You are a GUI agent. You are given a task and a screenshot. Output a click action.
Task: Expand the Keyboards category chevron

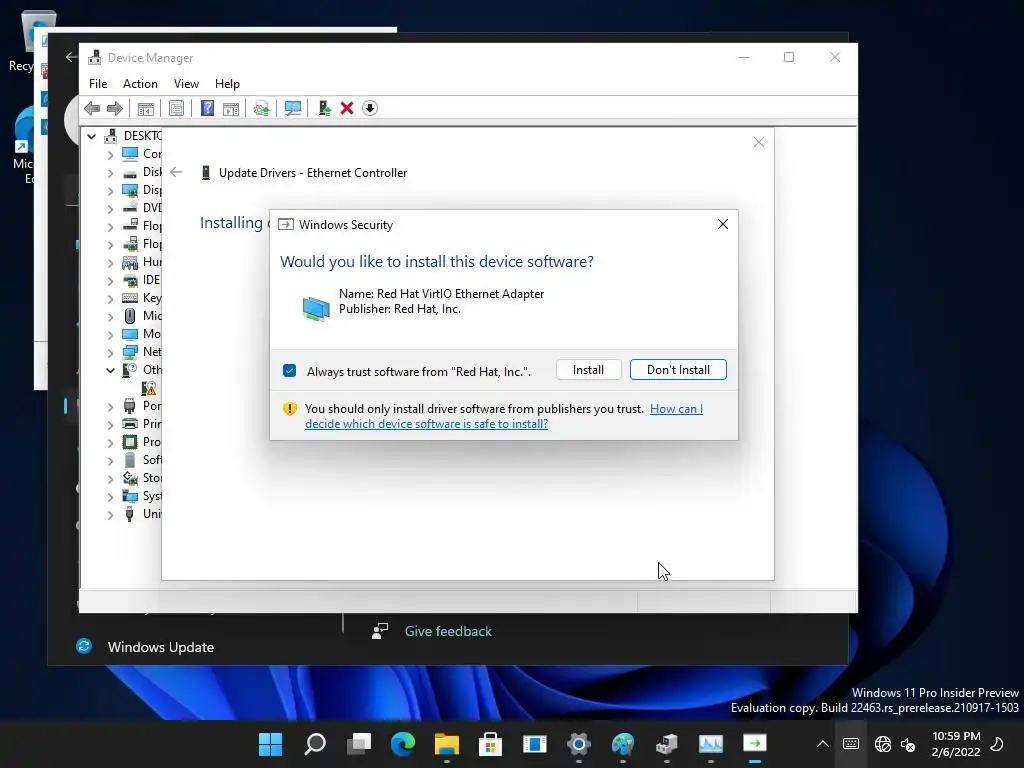coord(110,299)
